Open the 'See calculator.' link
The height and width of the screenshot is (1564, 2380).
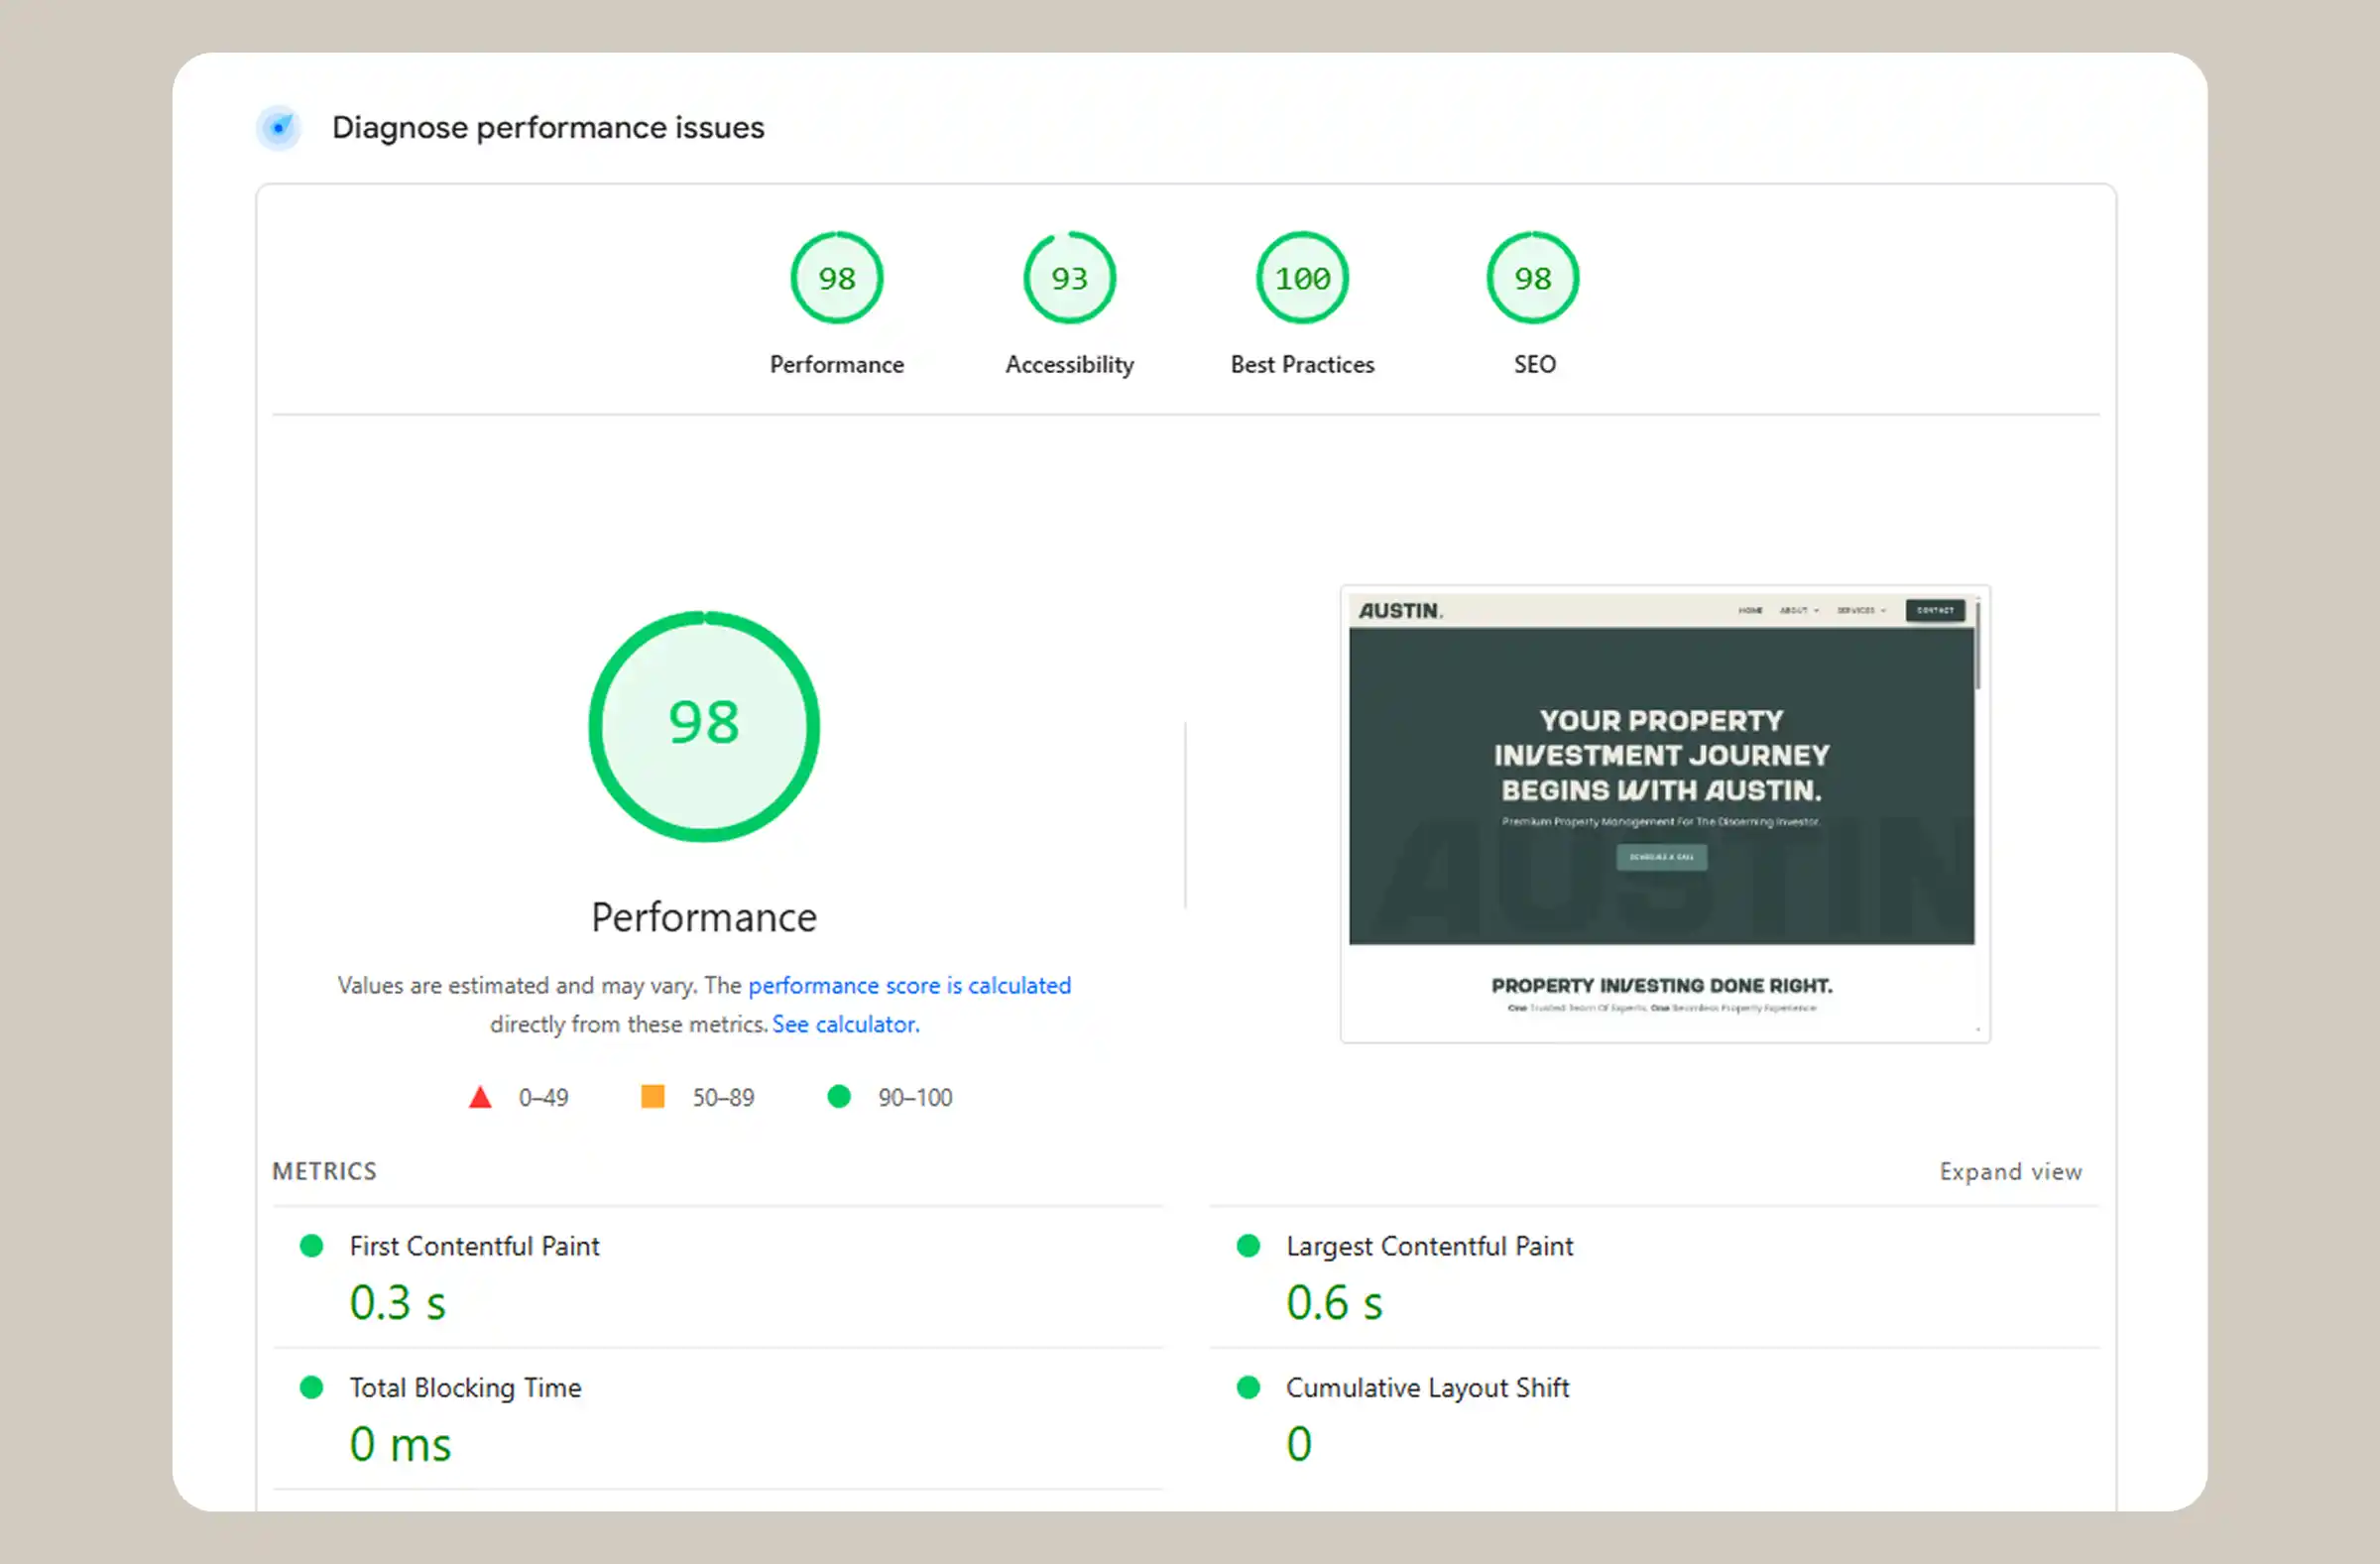pos(845,1025)
